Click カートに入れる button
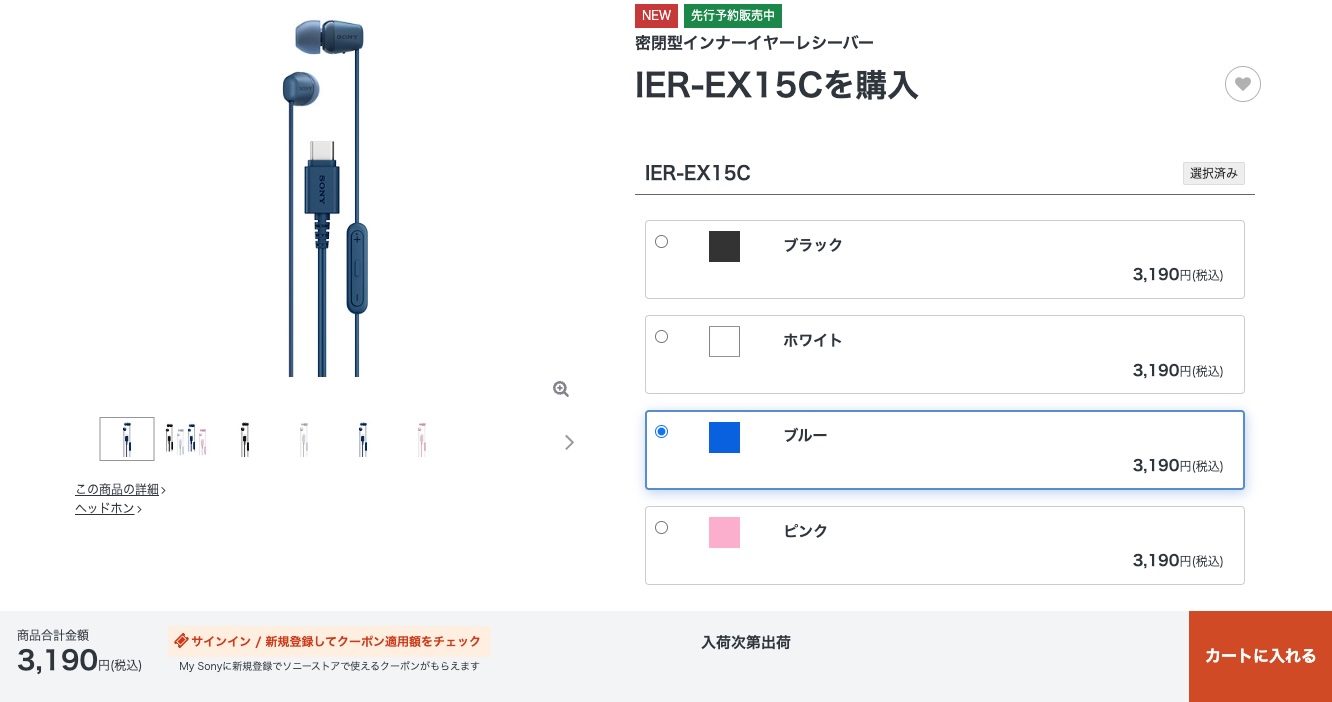Image resolution: width=1332 pixels, height=702 pixels. [x=1260, y=656]
